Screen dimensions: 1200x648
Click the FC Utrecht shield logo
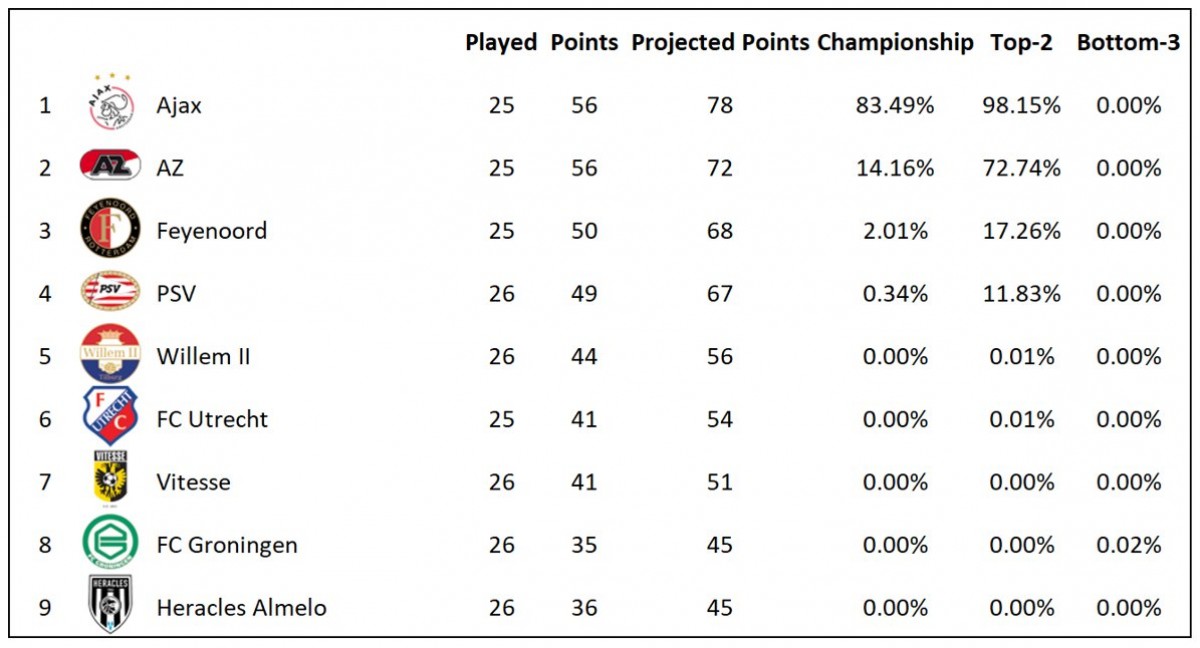tap(110, 417)
